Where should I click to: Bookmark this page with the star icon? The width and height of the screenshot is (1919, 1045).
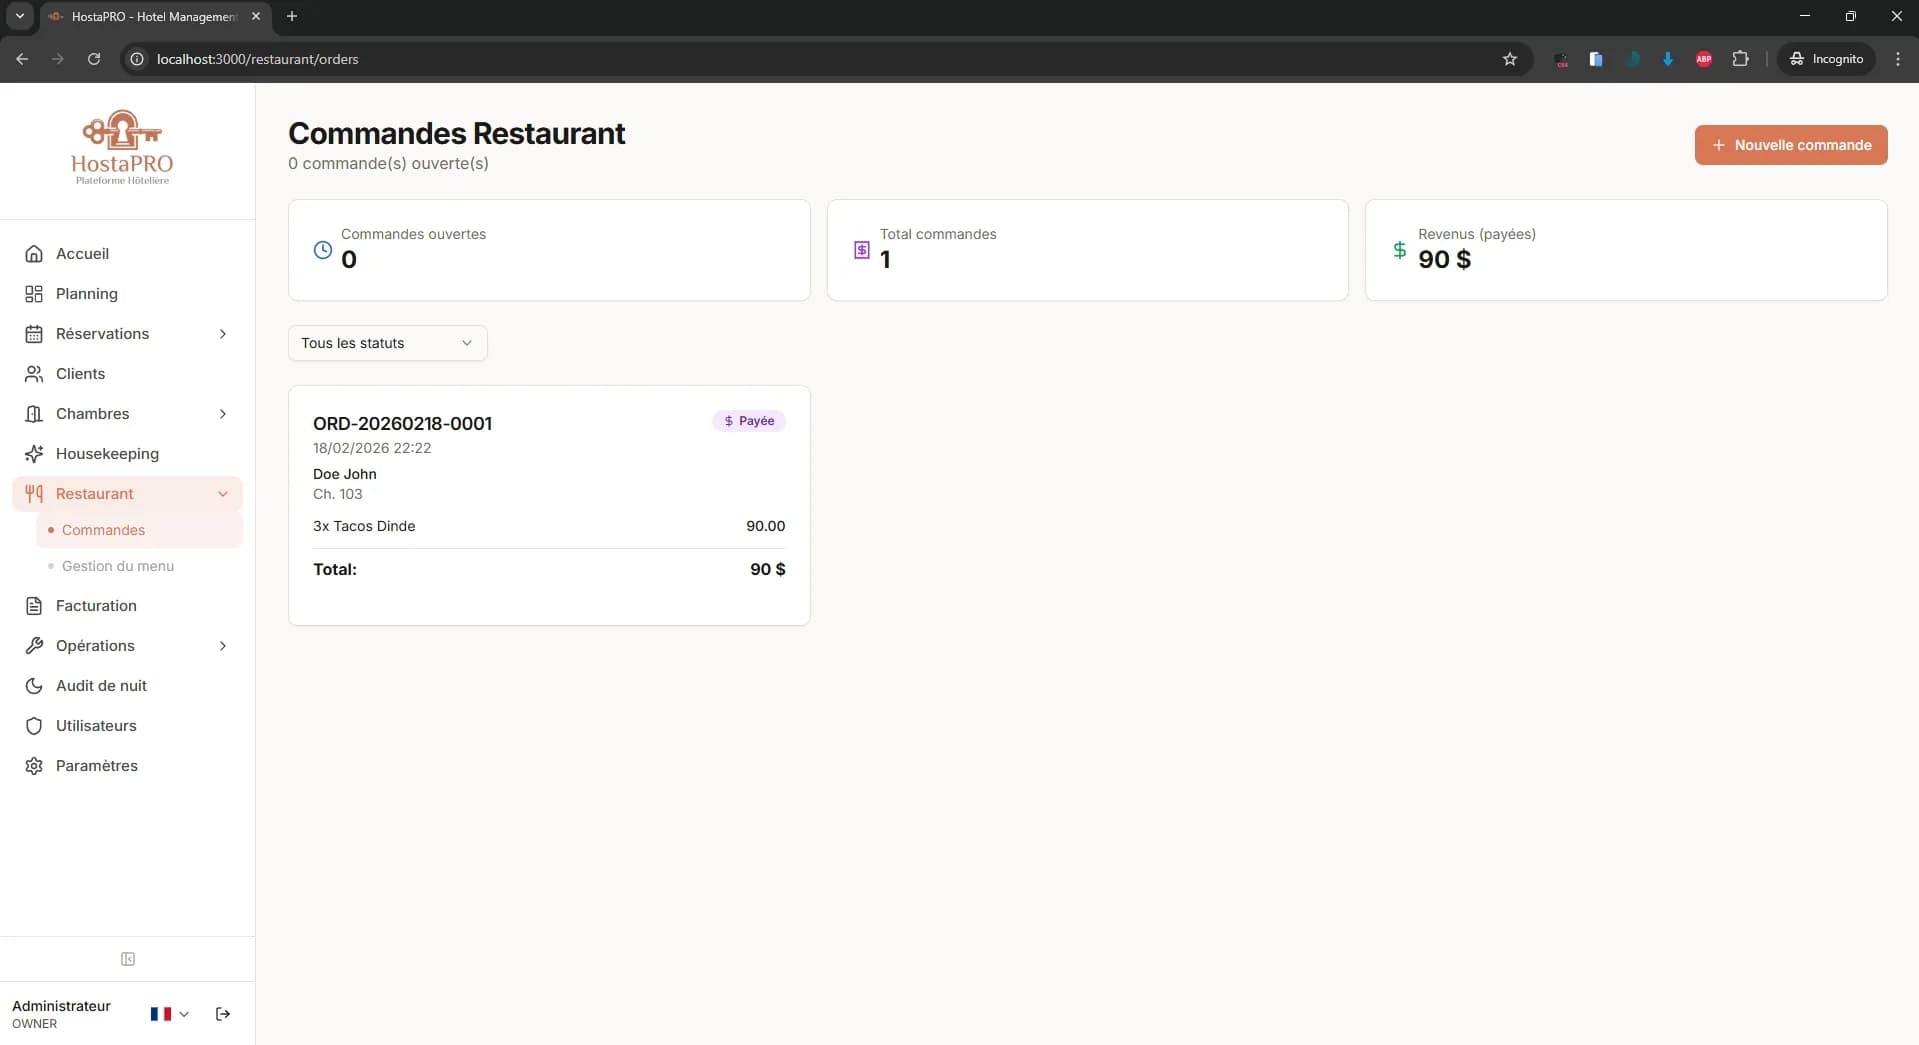(1509, 59)
